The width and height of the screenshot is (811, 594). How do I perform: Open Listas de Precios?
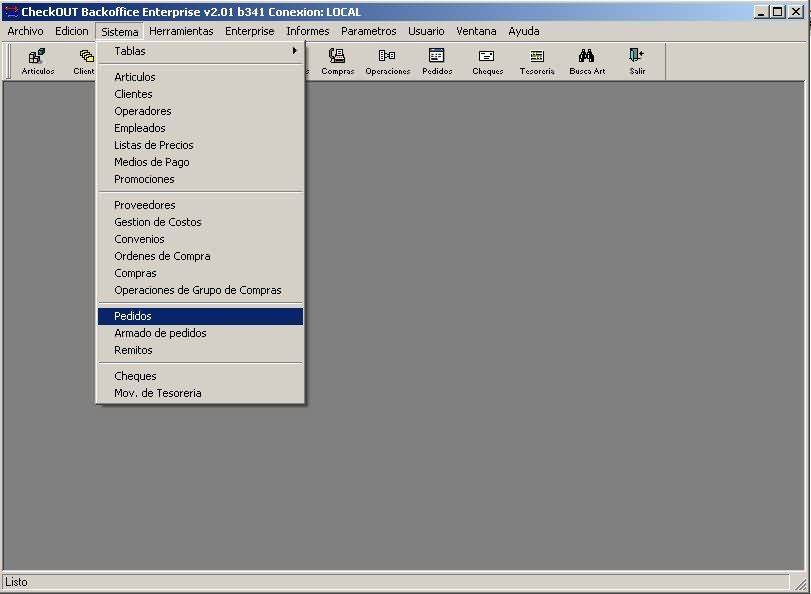coord(200,145)
